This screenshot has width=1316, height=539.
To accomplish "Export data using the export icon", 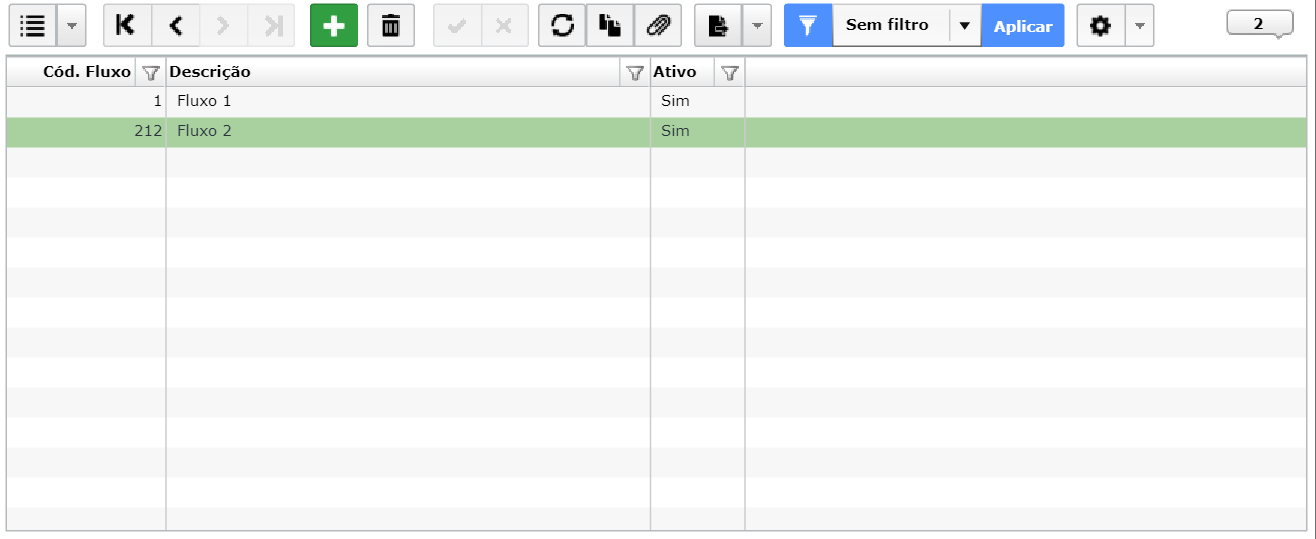I will point(718,26).
